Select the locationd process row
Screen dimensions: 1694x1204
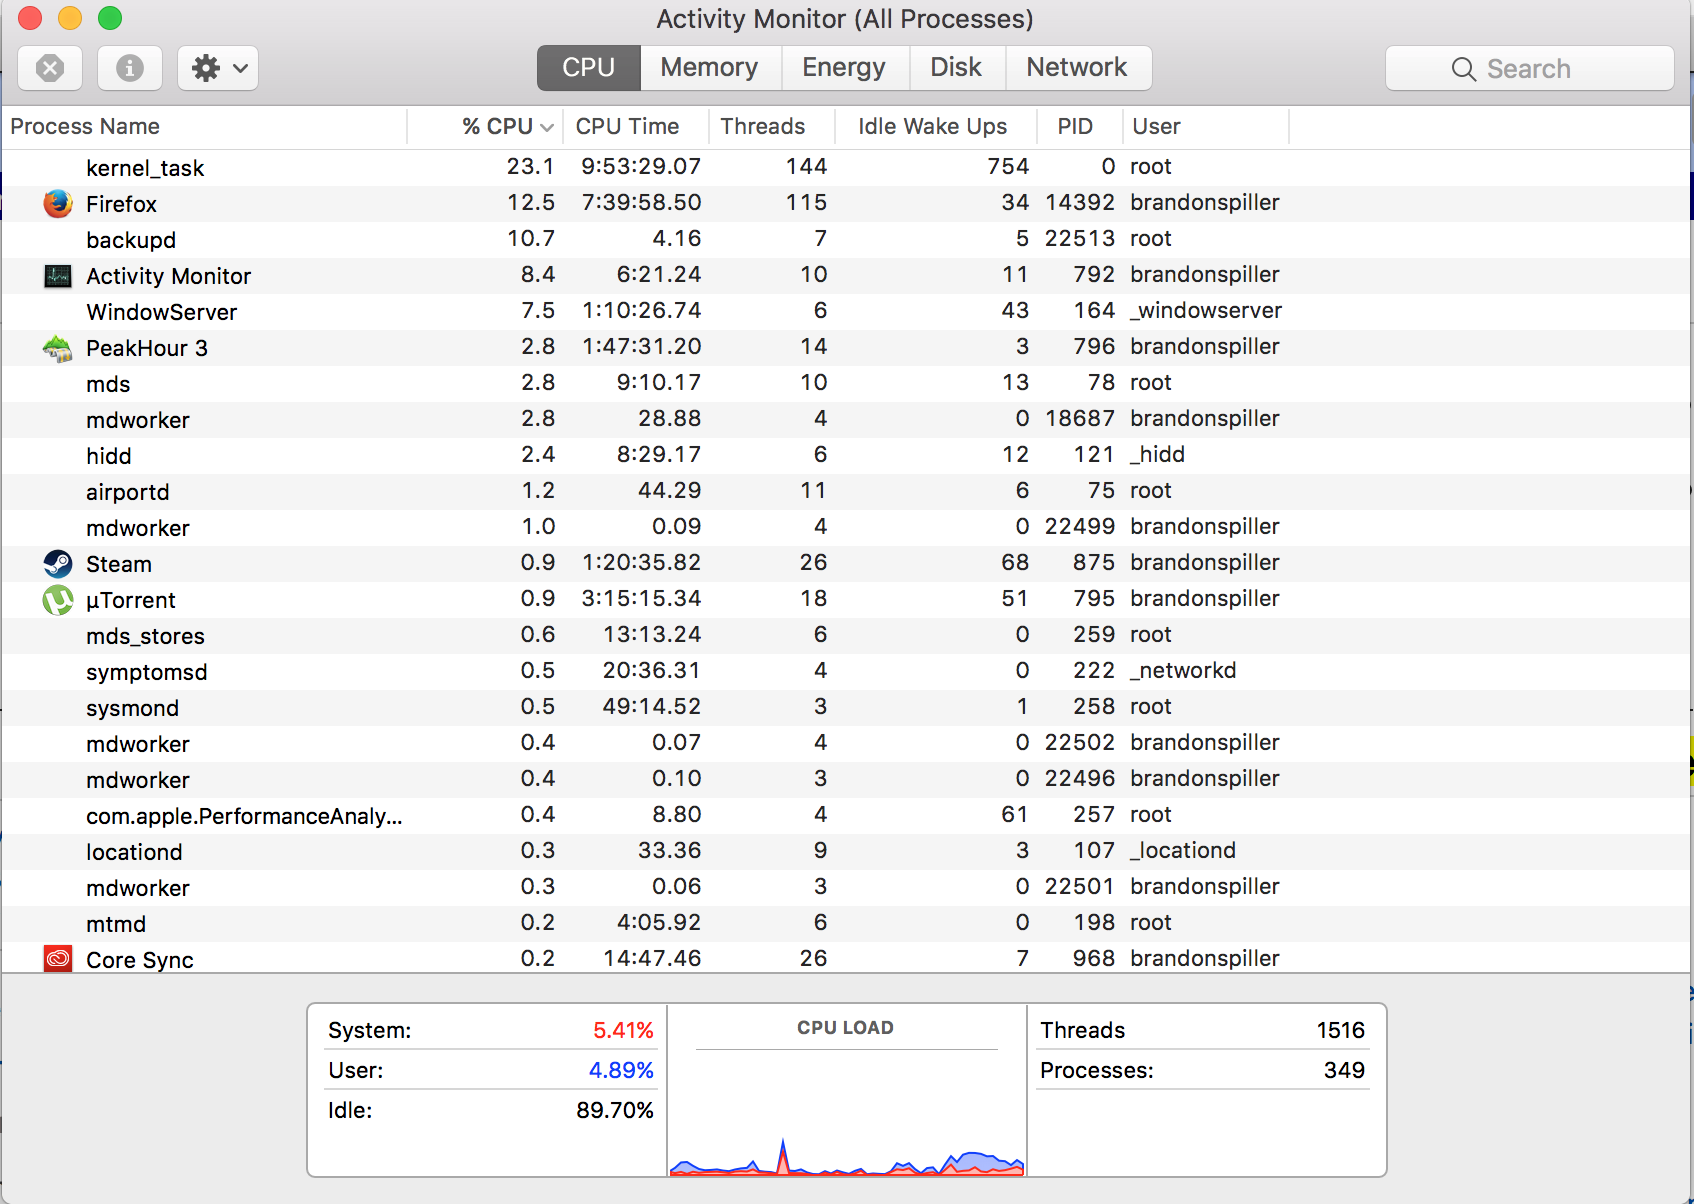click(x=846, y=851)
